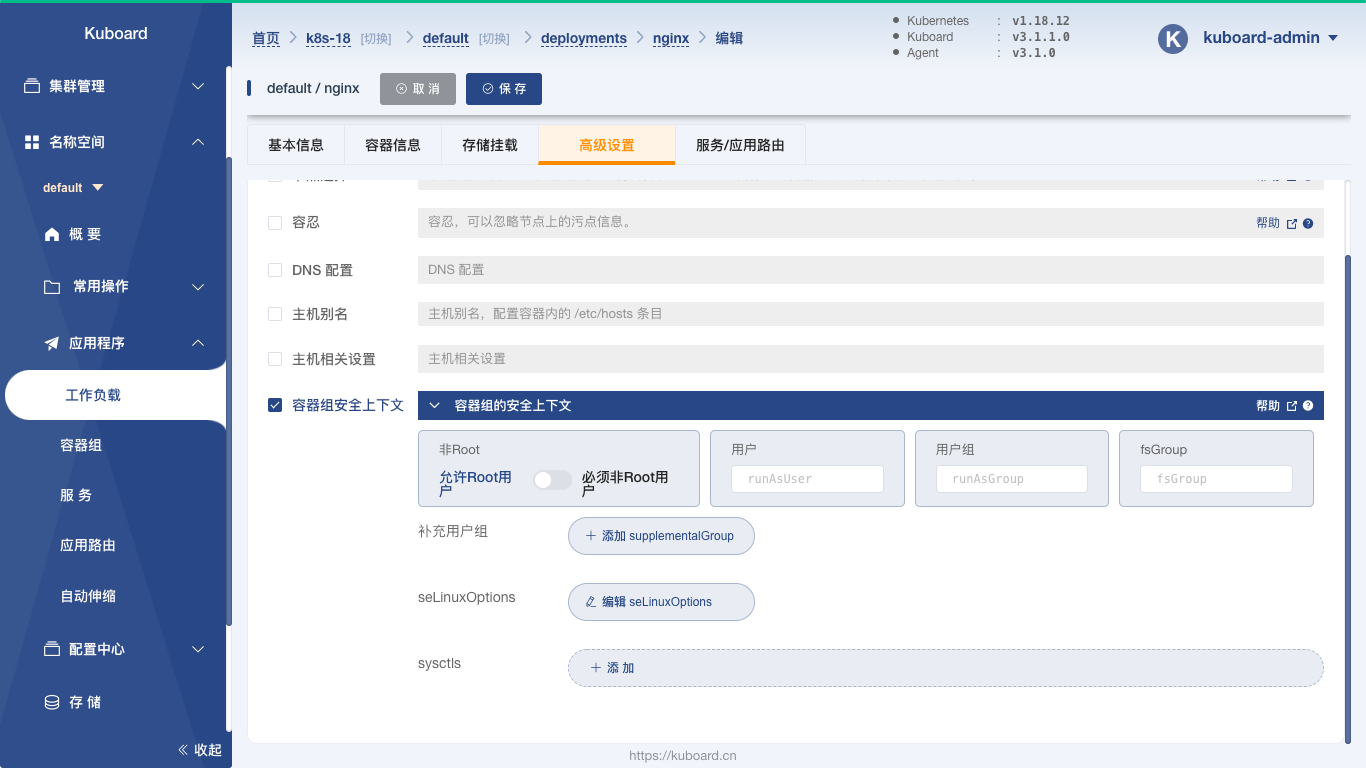Expand the 配置中心 menu chevron
The image size is (1366, 768).
click(198, 649)
